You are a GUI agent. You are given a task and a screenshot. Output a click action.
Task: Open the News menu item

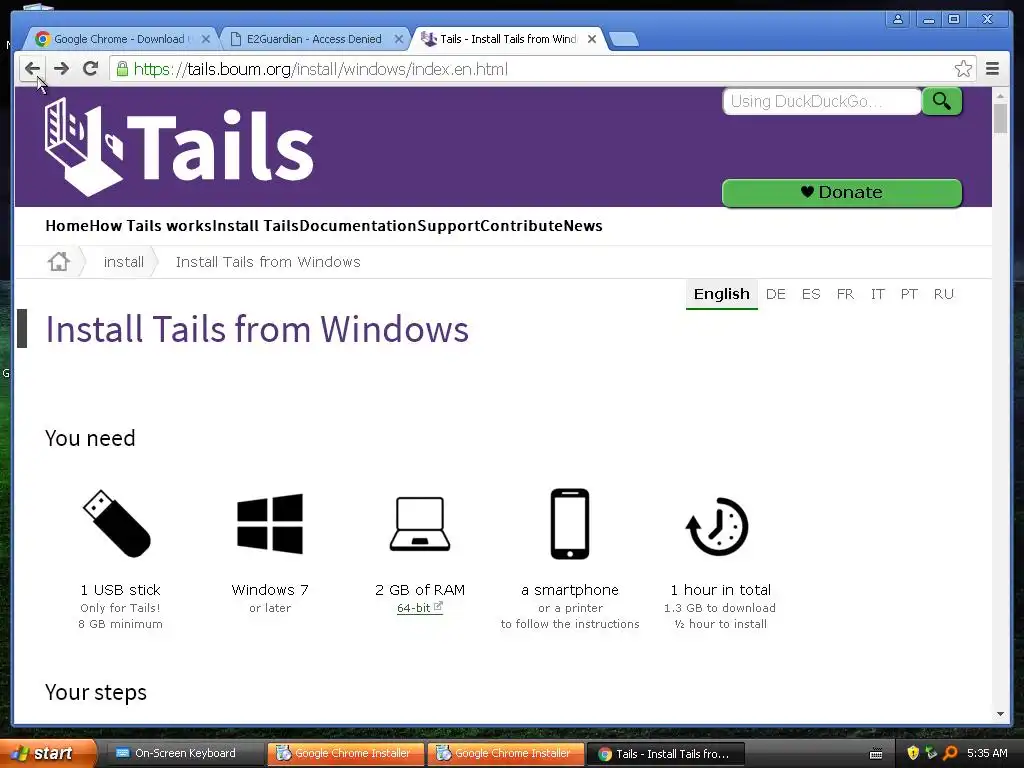(x=583, y=226)
